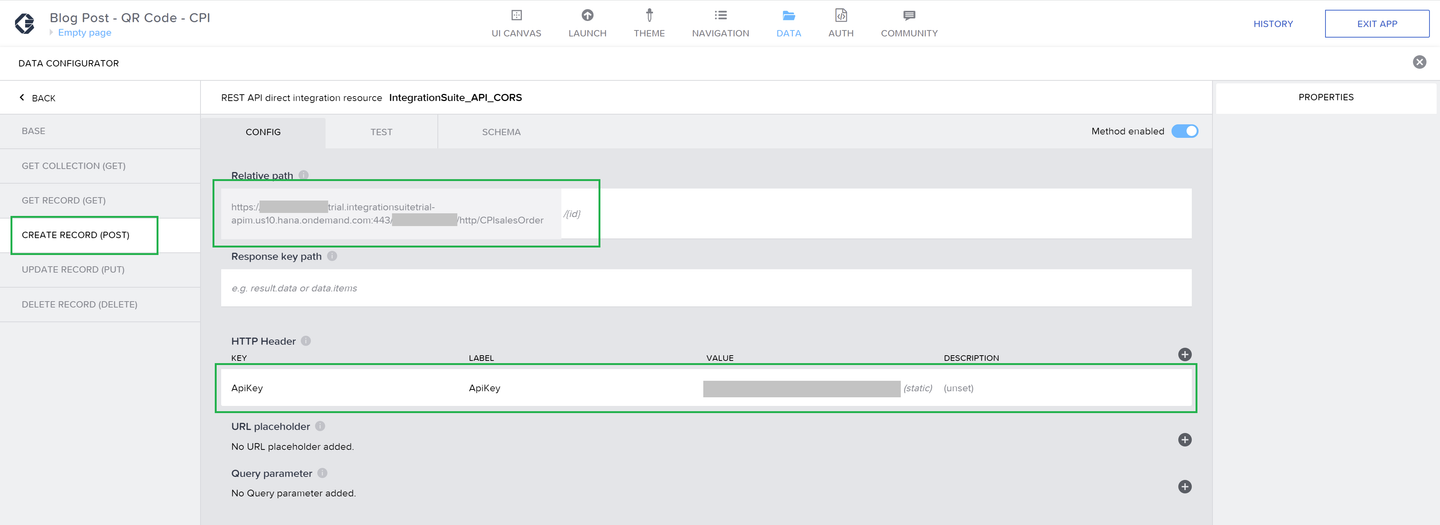Select CREATE RECORD (POST) method
Image resolution: width=1440 pixels, height=525 pixels.
(x=100, y=235)
